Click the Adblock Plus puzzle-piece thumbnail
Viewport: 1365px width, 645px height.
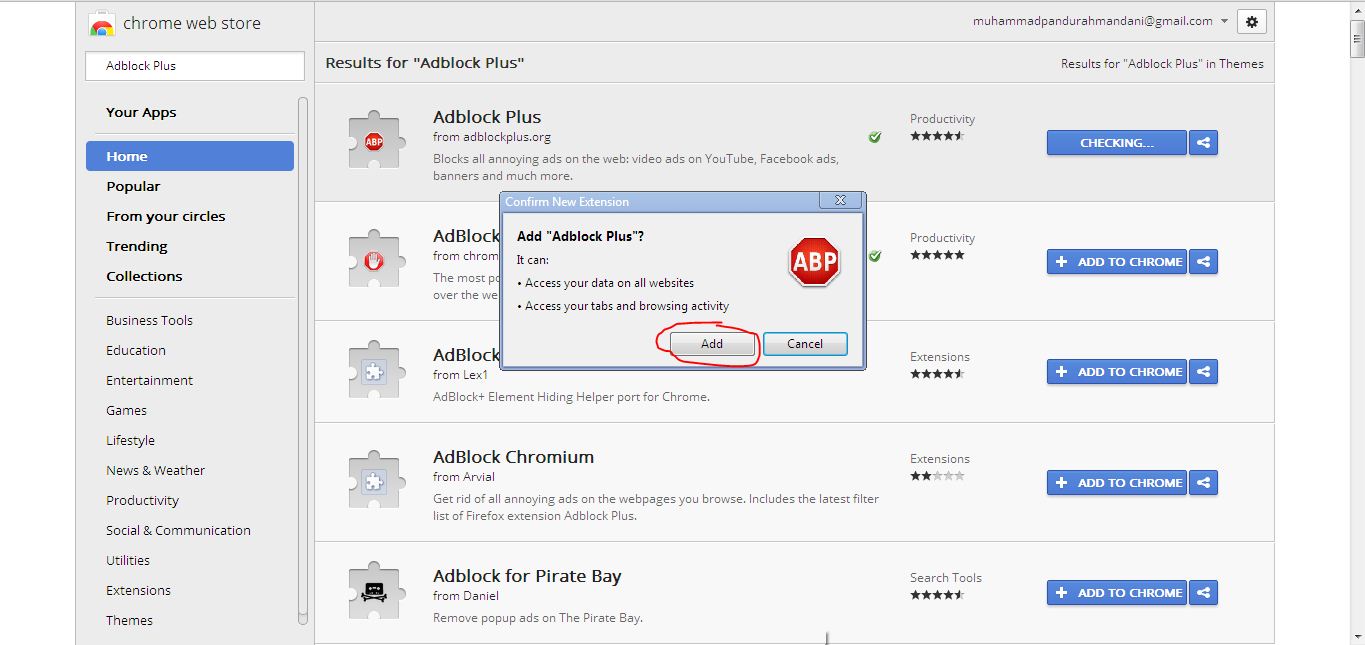[375, 139]
